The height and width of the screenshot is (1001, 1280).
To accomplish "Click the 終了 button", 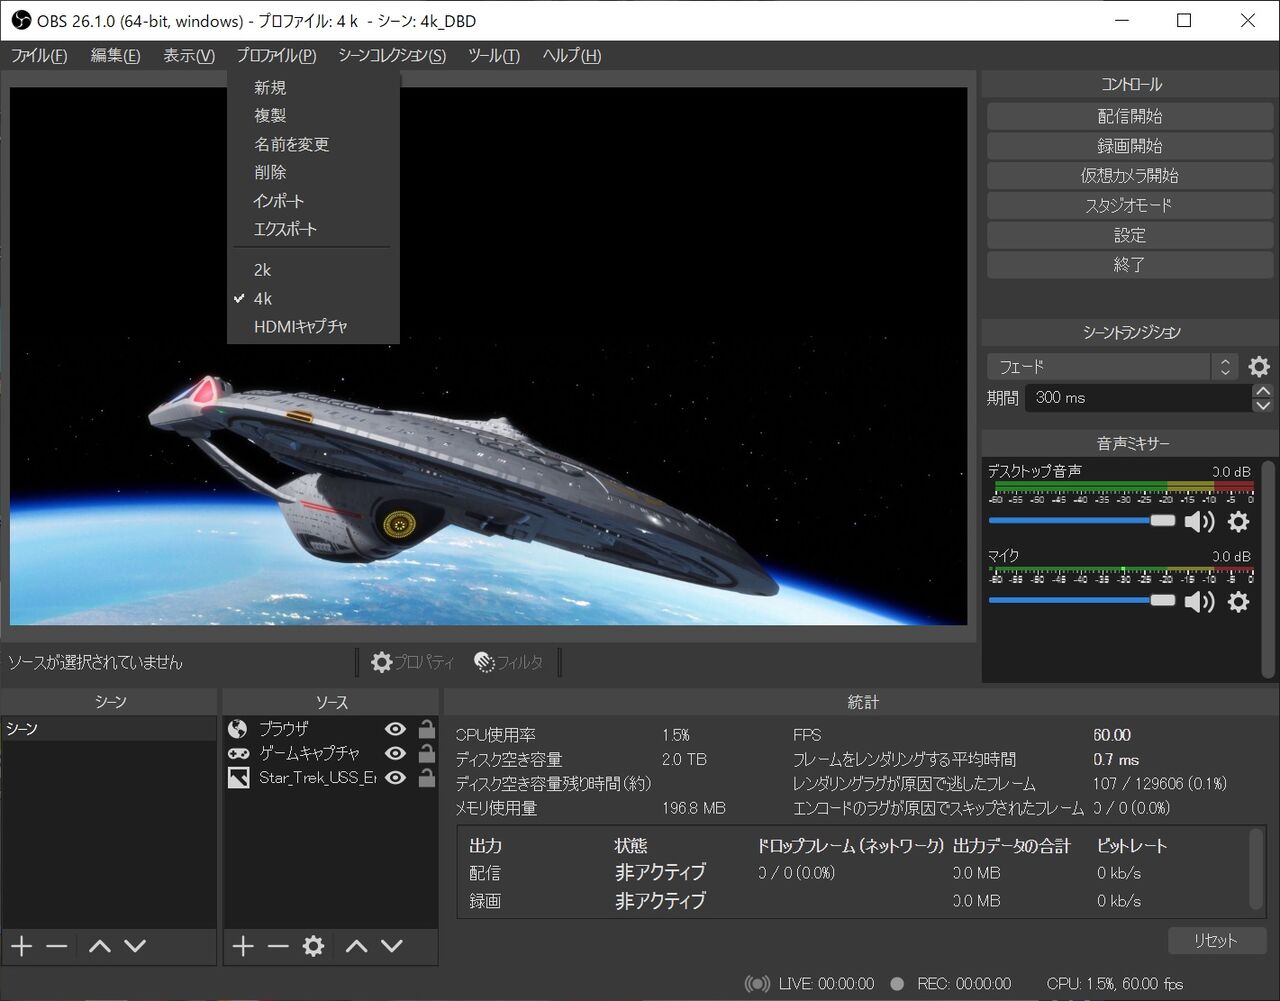I will tap(1129, 265).
